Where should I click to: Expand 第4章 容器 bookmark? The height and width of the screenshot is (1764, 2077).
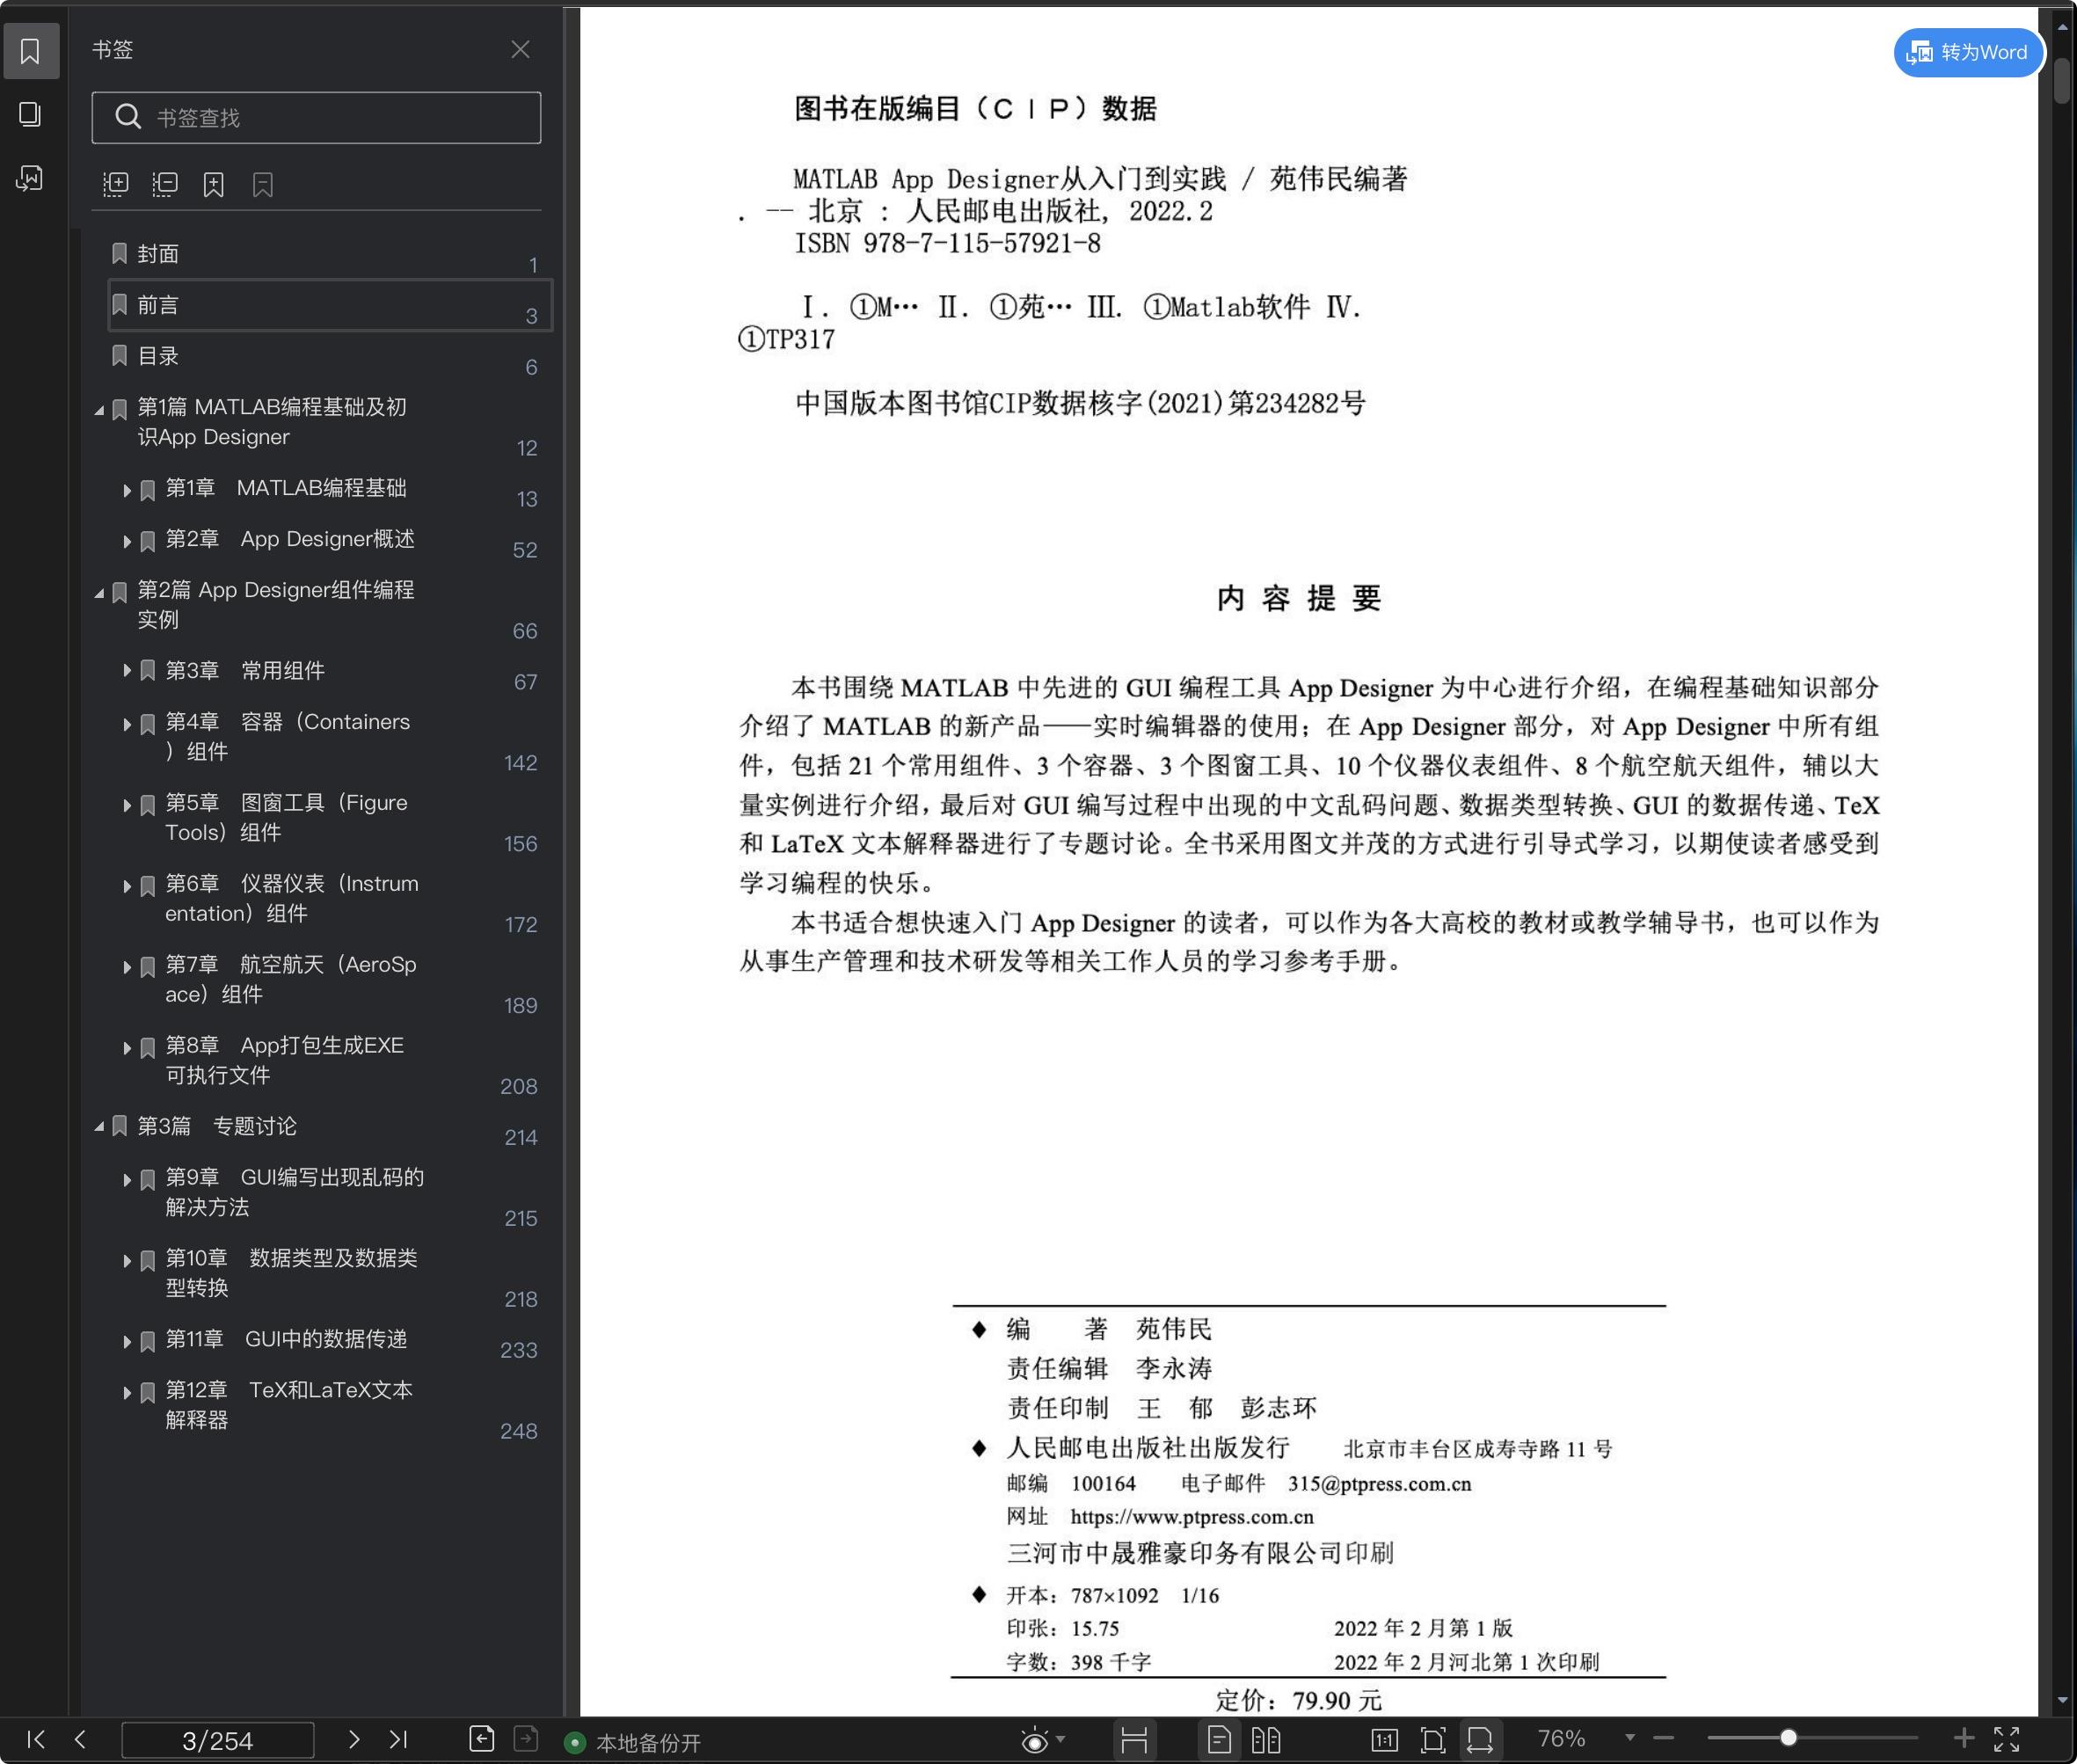pos(127,724)
